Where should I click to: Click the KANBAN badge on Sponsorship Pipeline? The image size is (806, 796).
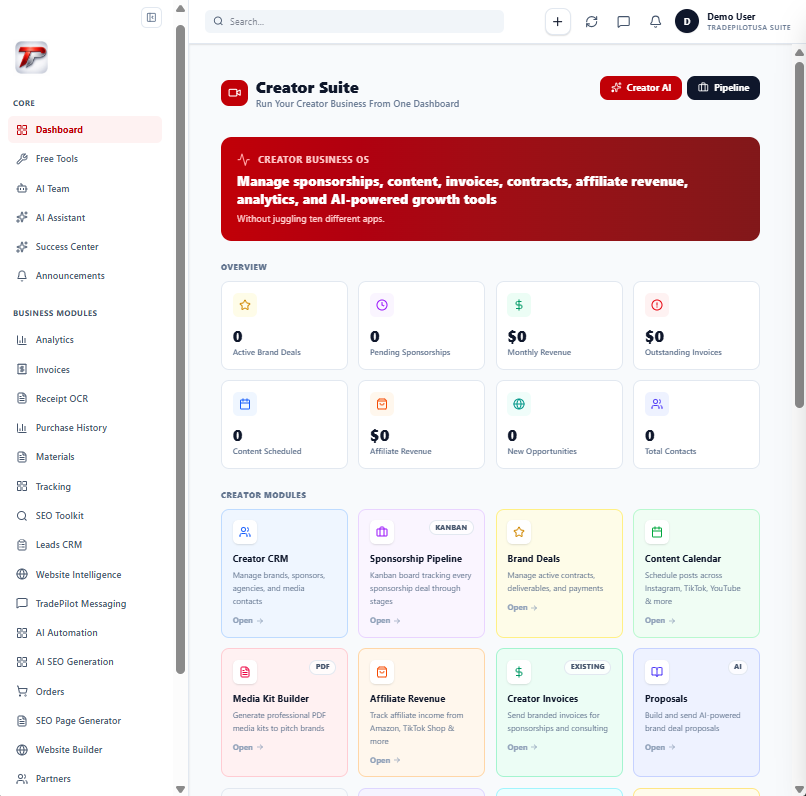(x=451, y=528)
